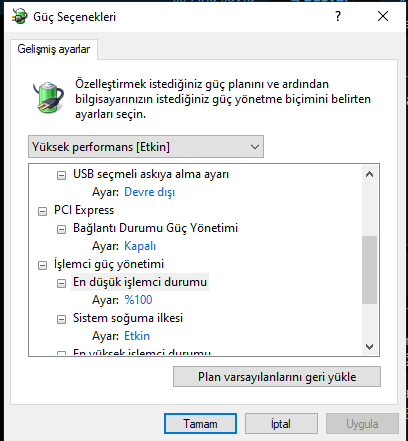Edit the %100 processor state value
This screenshot has height=441, width=408.
tap(138, 300)
